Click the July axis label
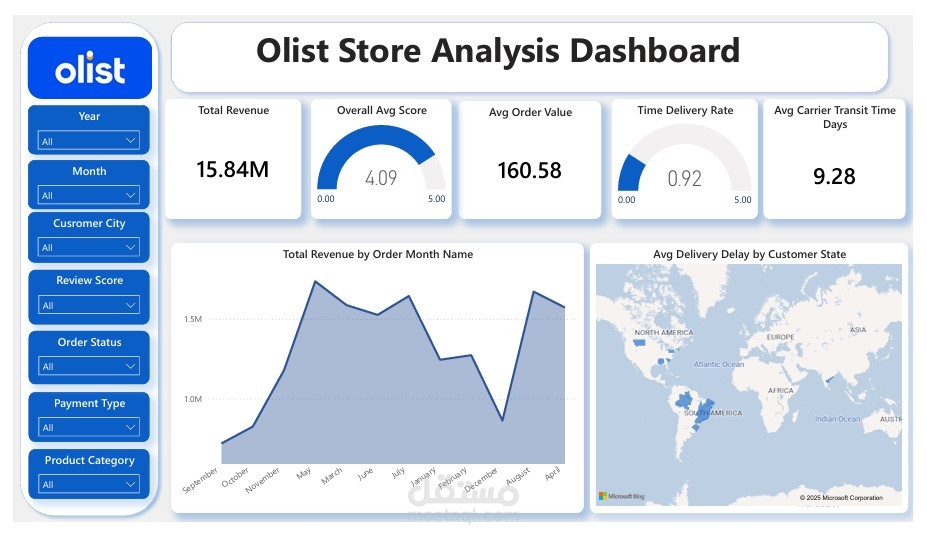The height and width of the screenshot is (536, 927). (x=398, y=472)
